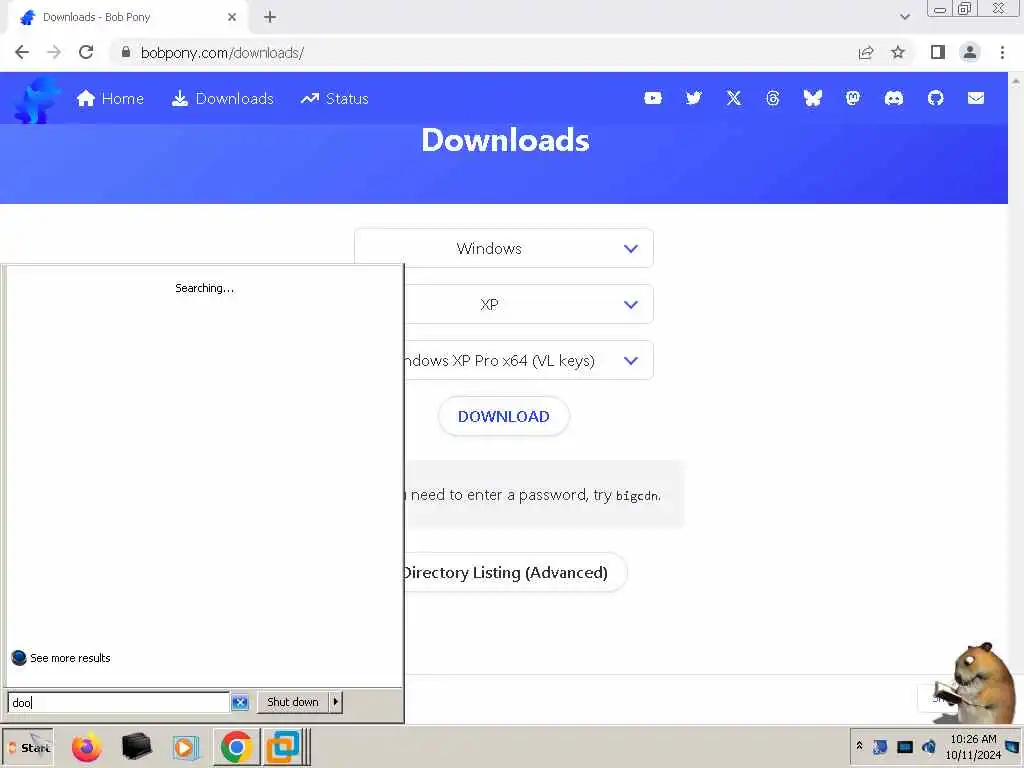Click the taskbar clock showing 10:26 AM
This screenshot has height=768, width=1024.
click(x=973, y=747)
